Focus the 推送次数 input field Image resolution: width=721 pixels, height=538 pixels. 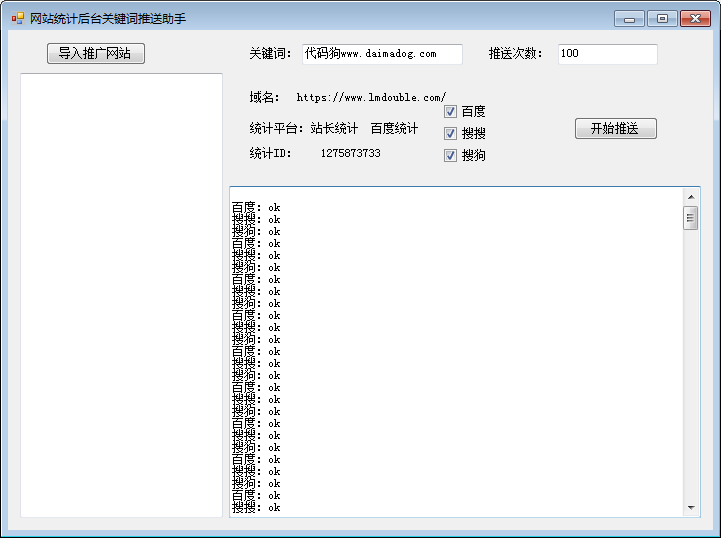607,54
